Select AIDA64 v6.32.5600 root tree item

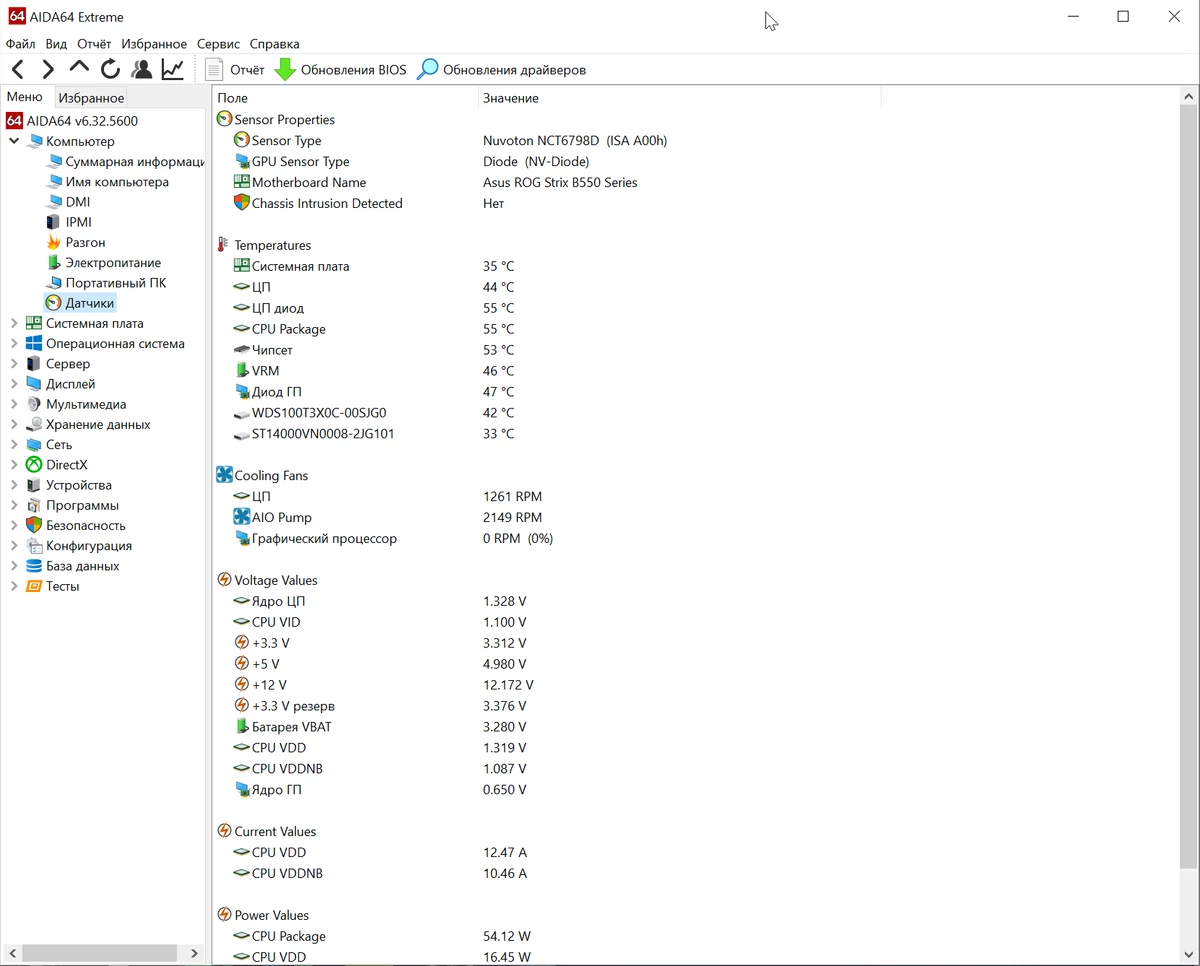[72, 121]
